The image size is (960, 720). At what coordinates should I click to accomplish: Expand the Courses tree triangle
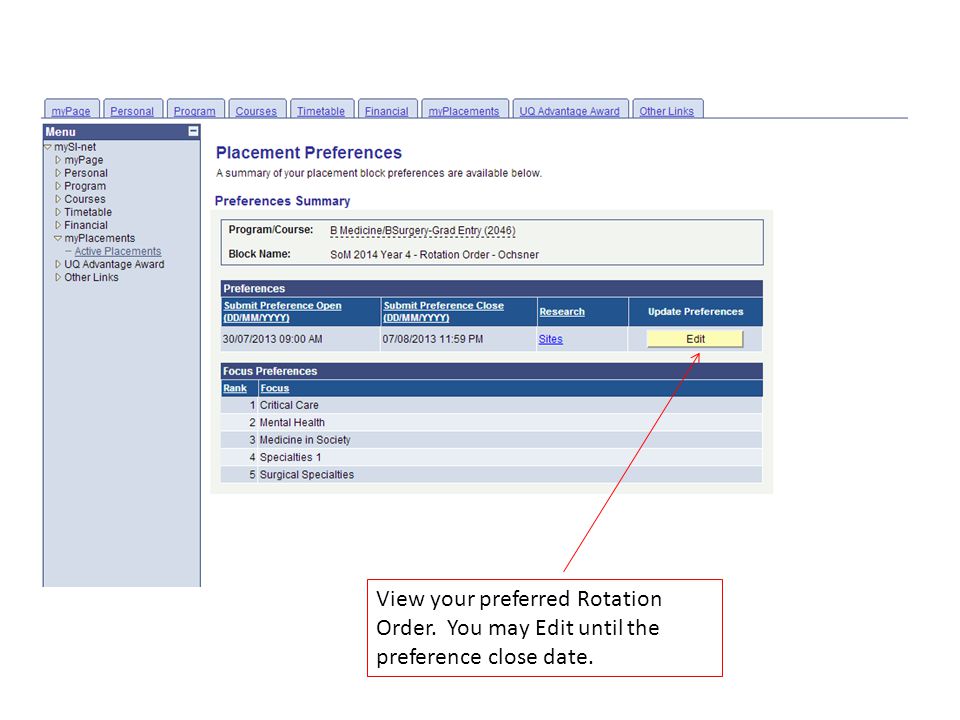click(58, 199)
